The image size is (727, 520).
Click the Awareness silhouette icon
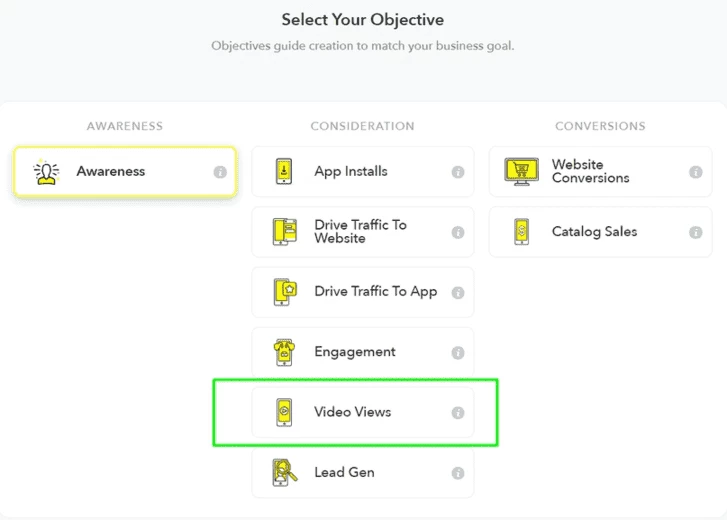46,172
